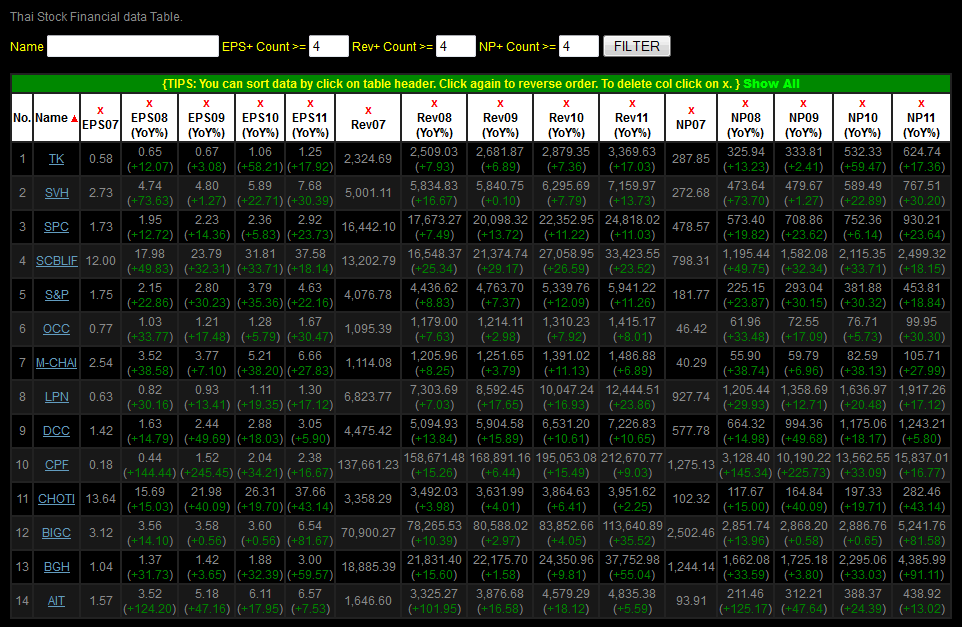Click the EPS+ Count input box
The height and width of the screenshot is (627, 962).
point(329,46)
